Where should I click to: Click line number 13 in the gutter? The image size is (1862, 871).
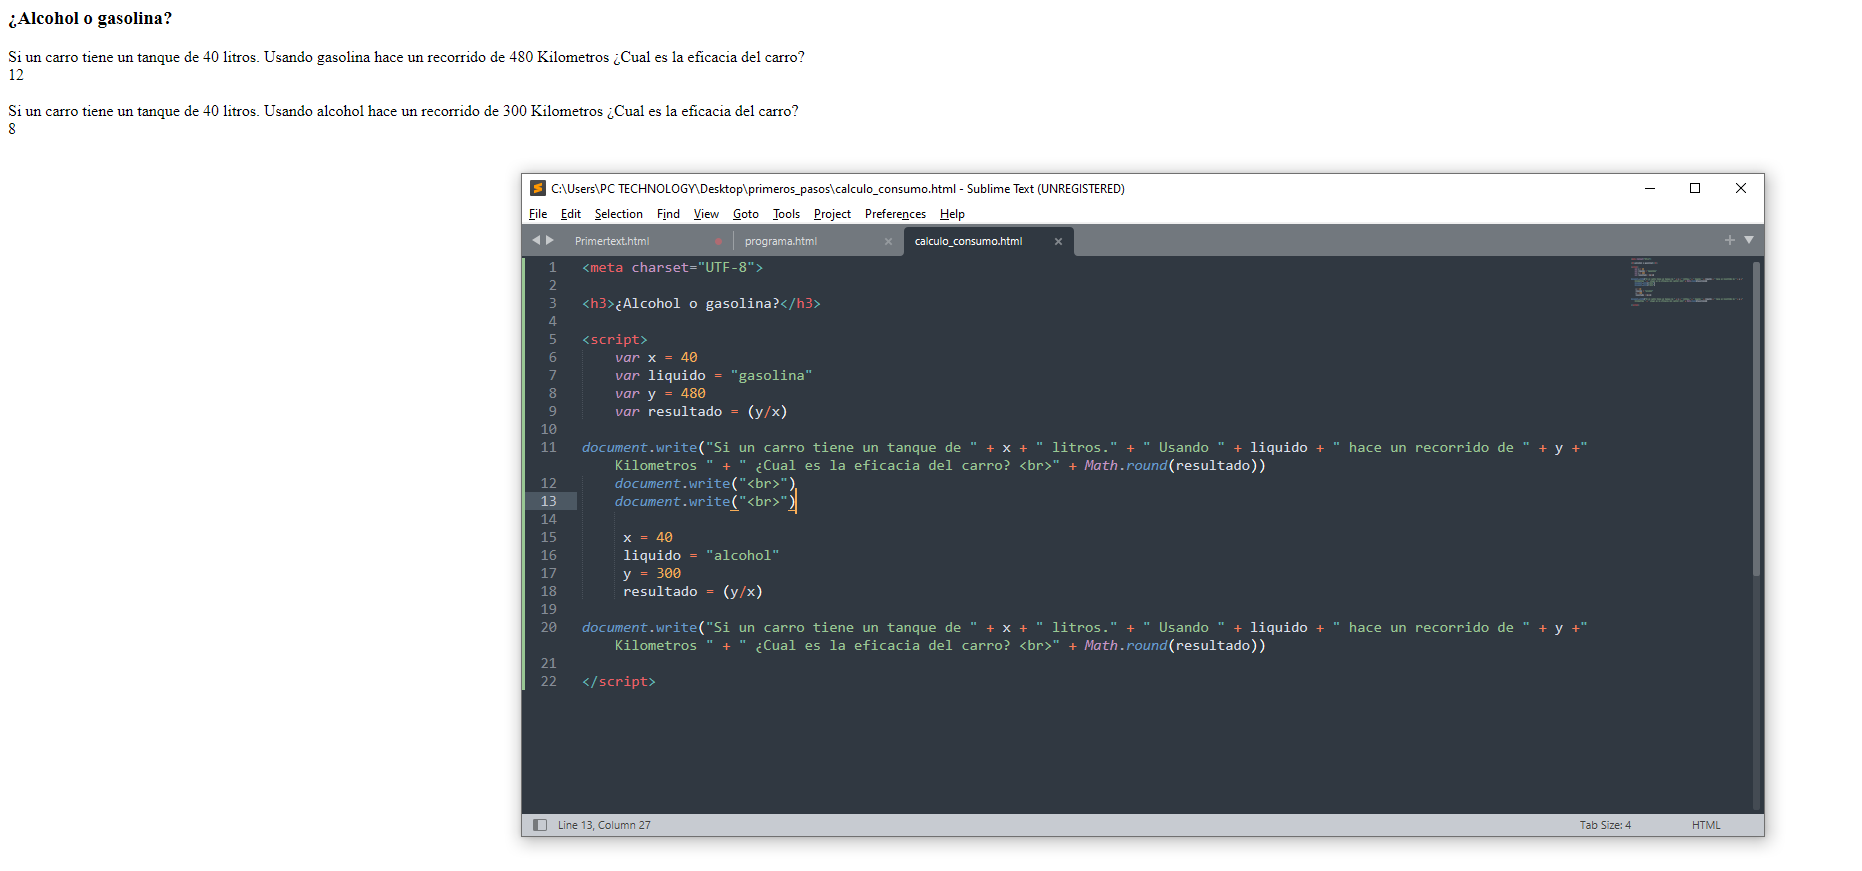point(549,501)
